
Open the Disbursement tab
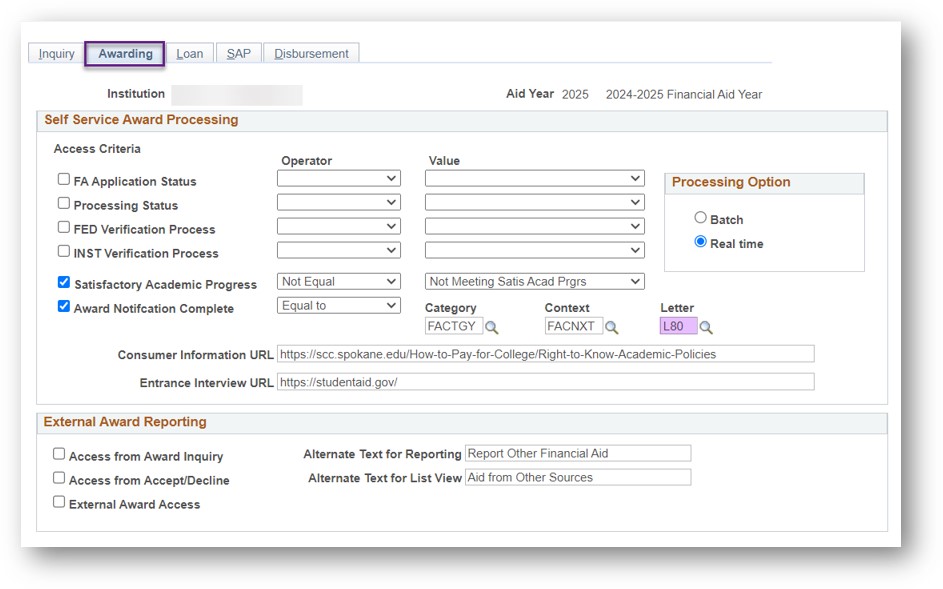click(312, 54)
